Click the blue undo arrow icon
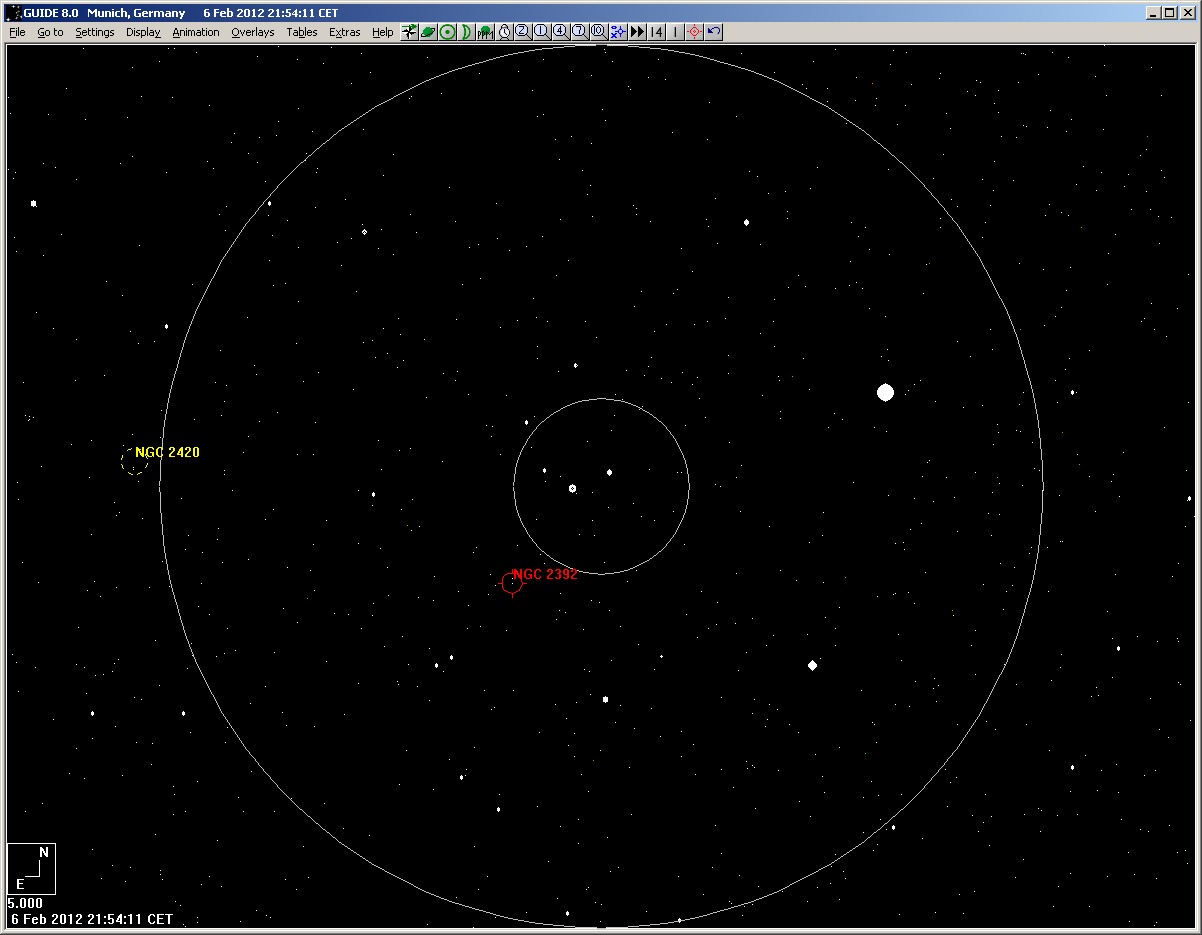This screenshot has height=935, width=1202. click(x=713, y=32)
